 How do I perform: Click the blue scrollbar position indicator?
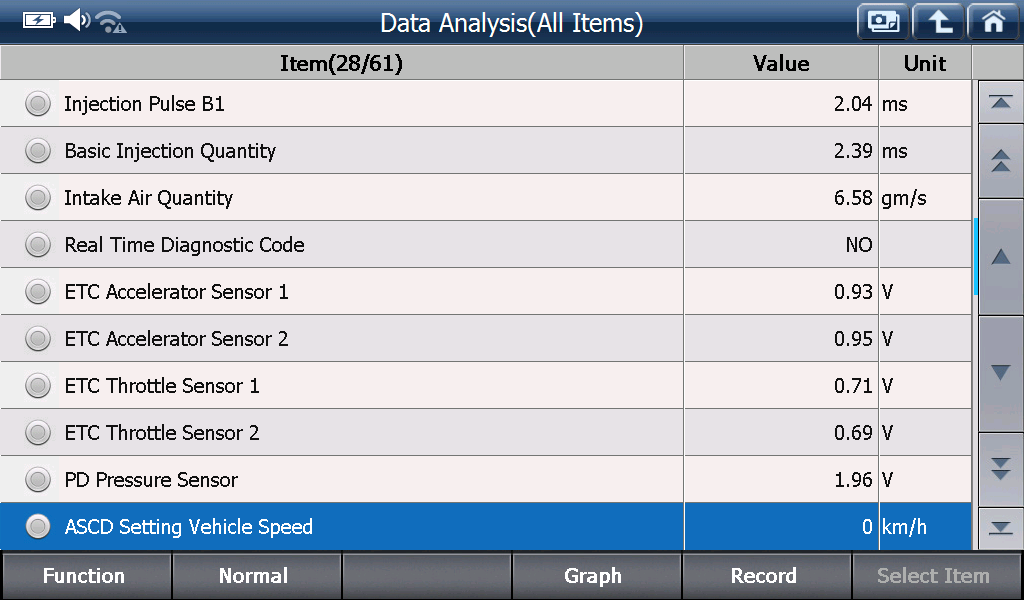(x=975, y=257)
